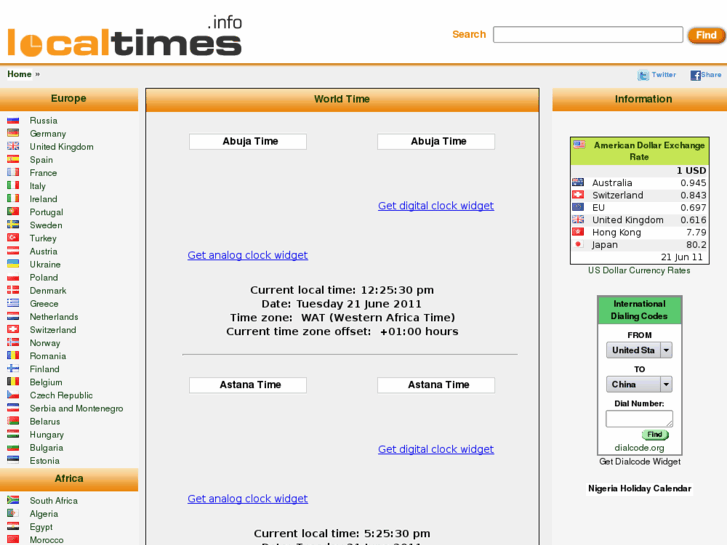Click the South Africa flag icon
Viewport: 727px width, 545px height.
click(x=13, y=500)
